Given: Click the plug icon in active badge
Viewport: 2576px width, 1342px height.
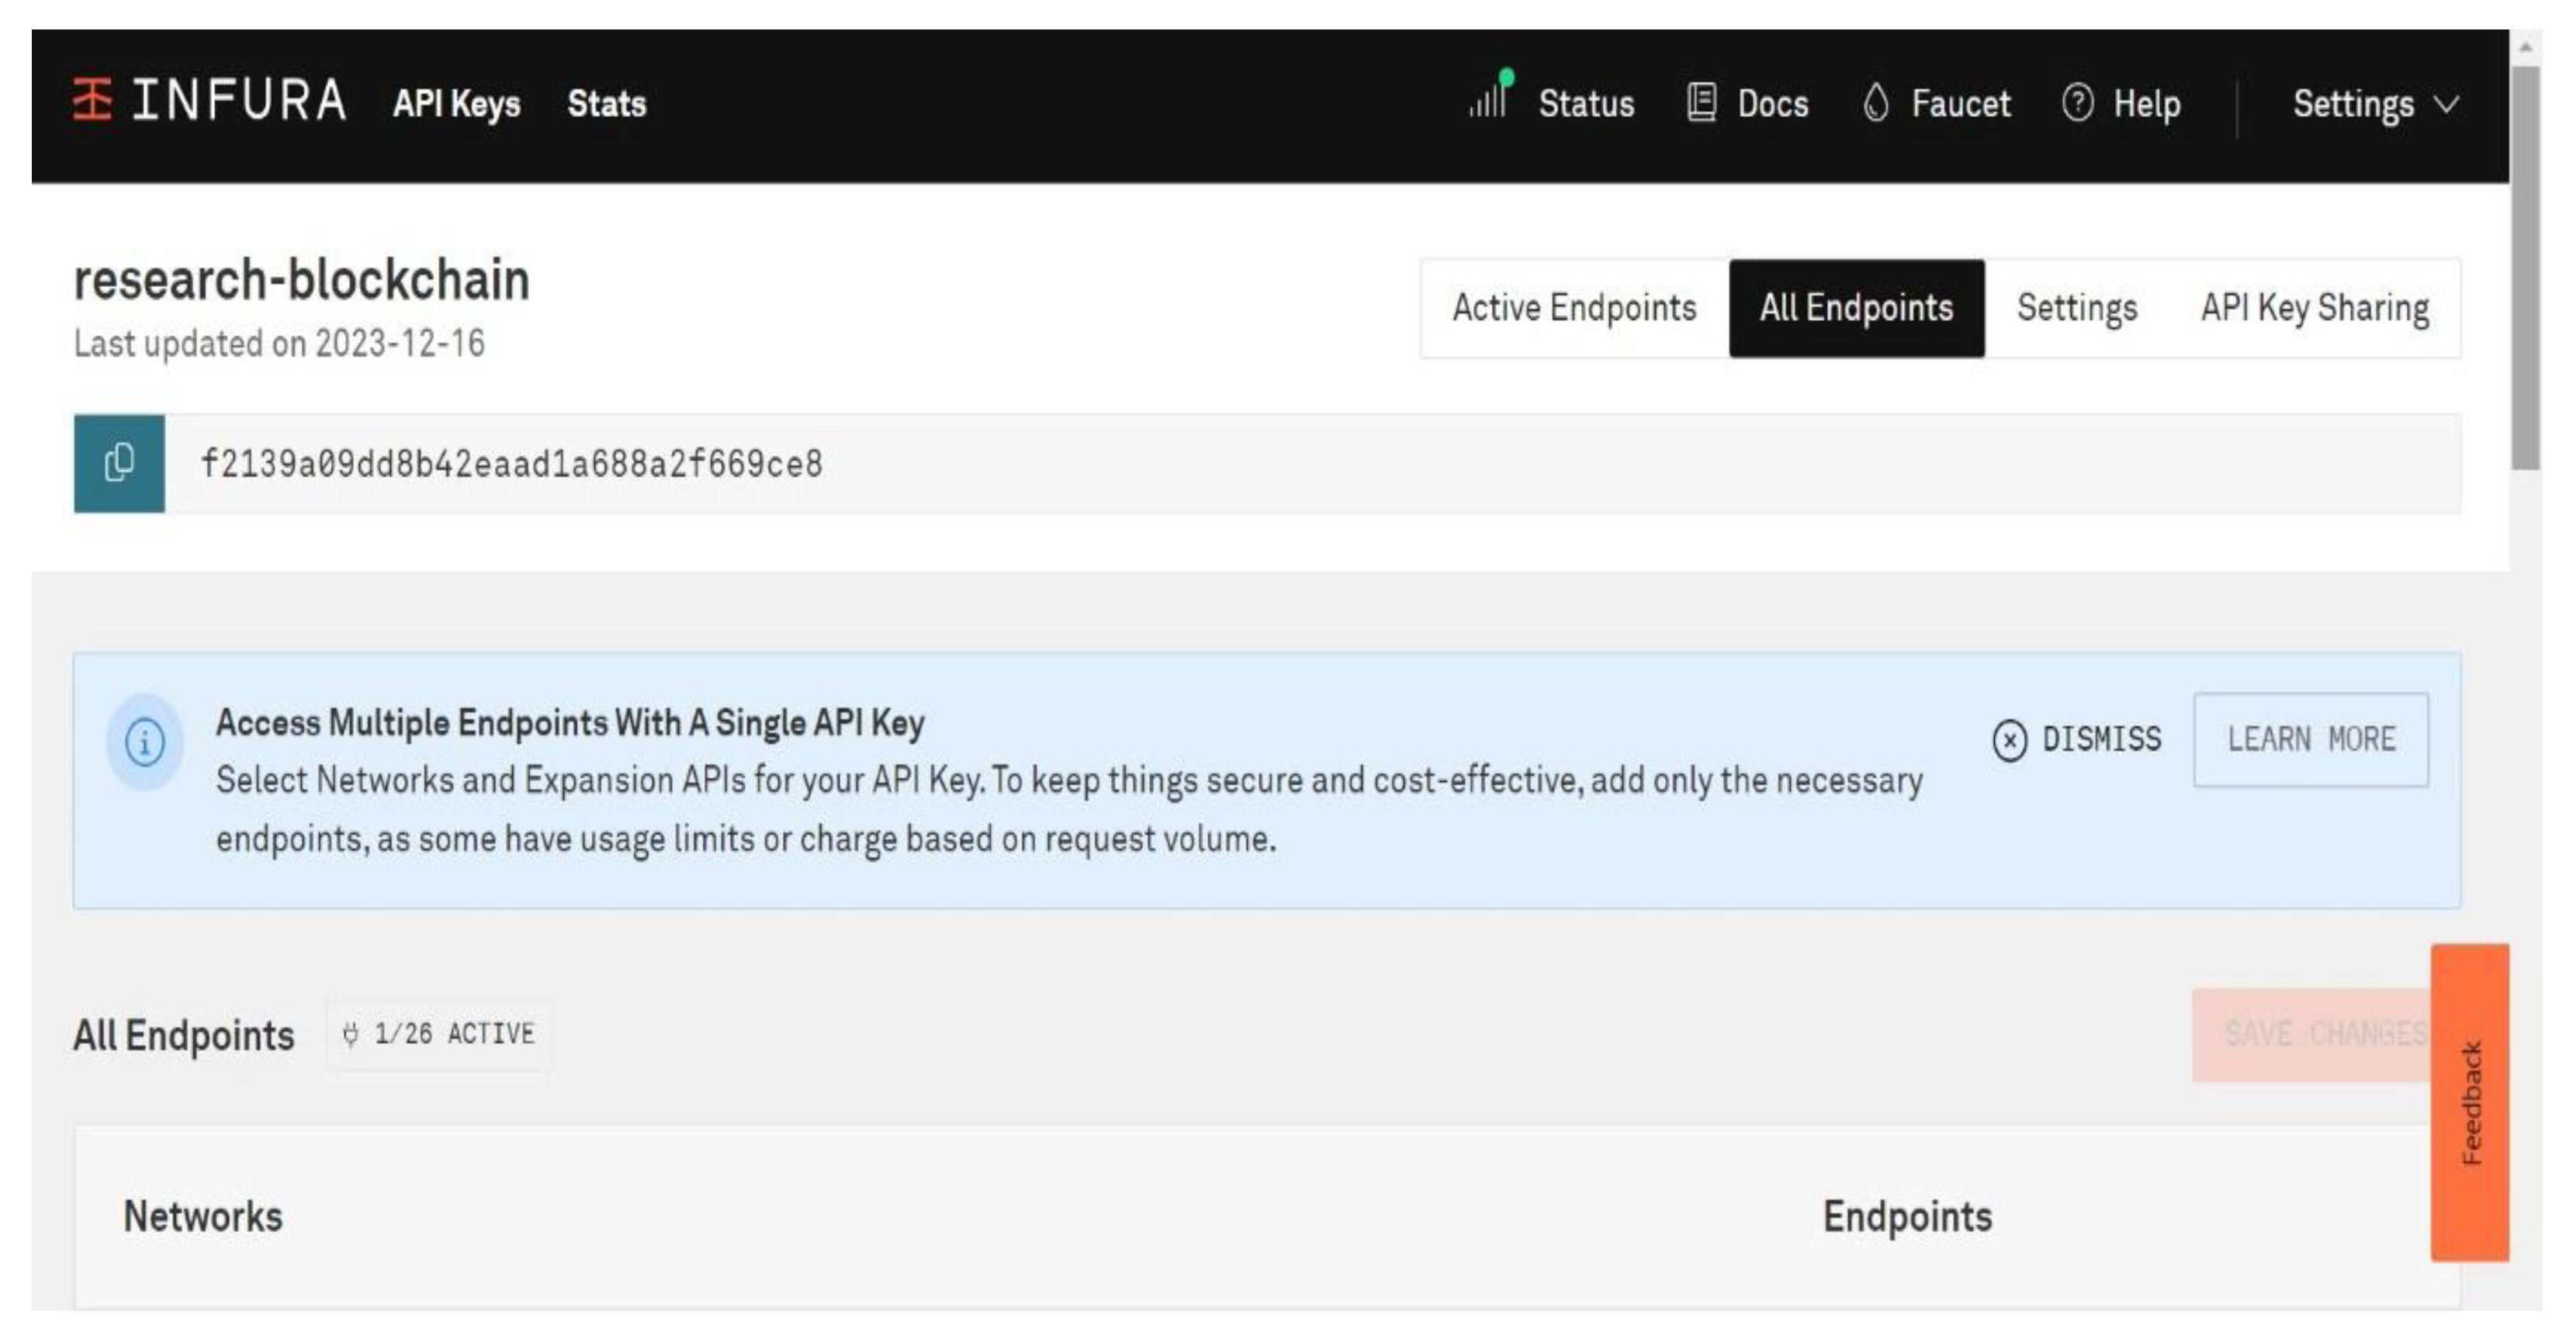Looking at the screenshot, I should (350, 1034).
